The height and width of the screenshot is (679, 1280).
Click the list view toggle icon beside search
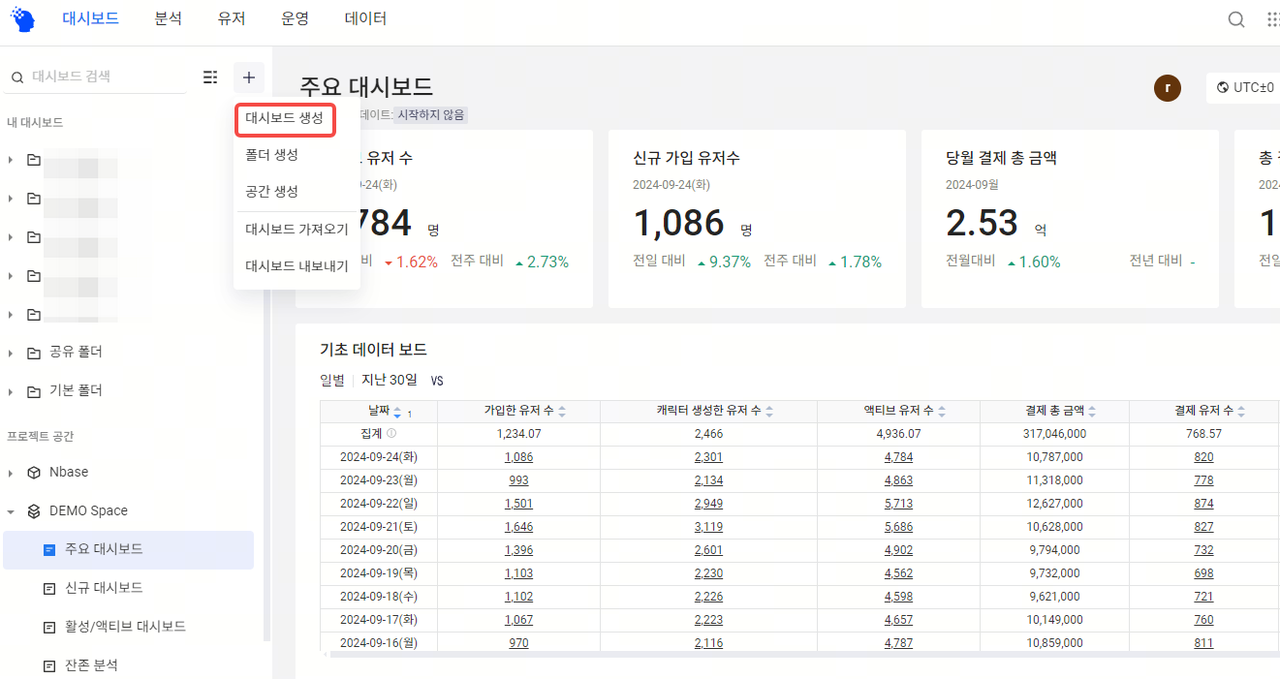pyautogui.click(x=210, y=77)
